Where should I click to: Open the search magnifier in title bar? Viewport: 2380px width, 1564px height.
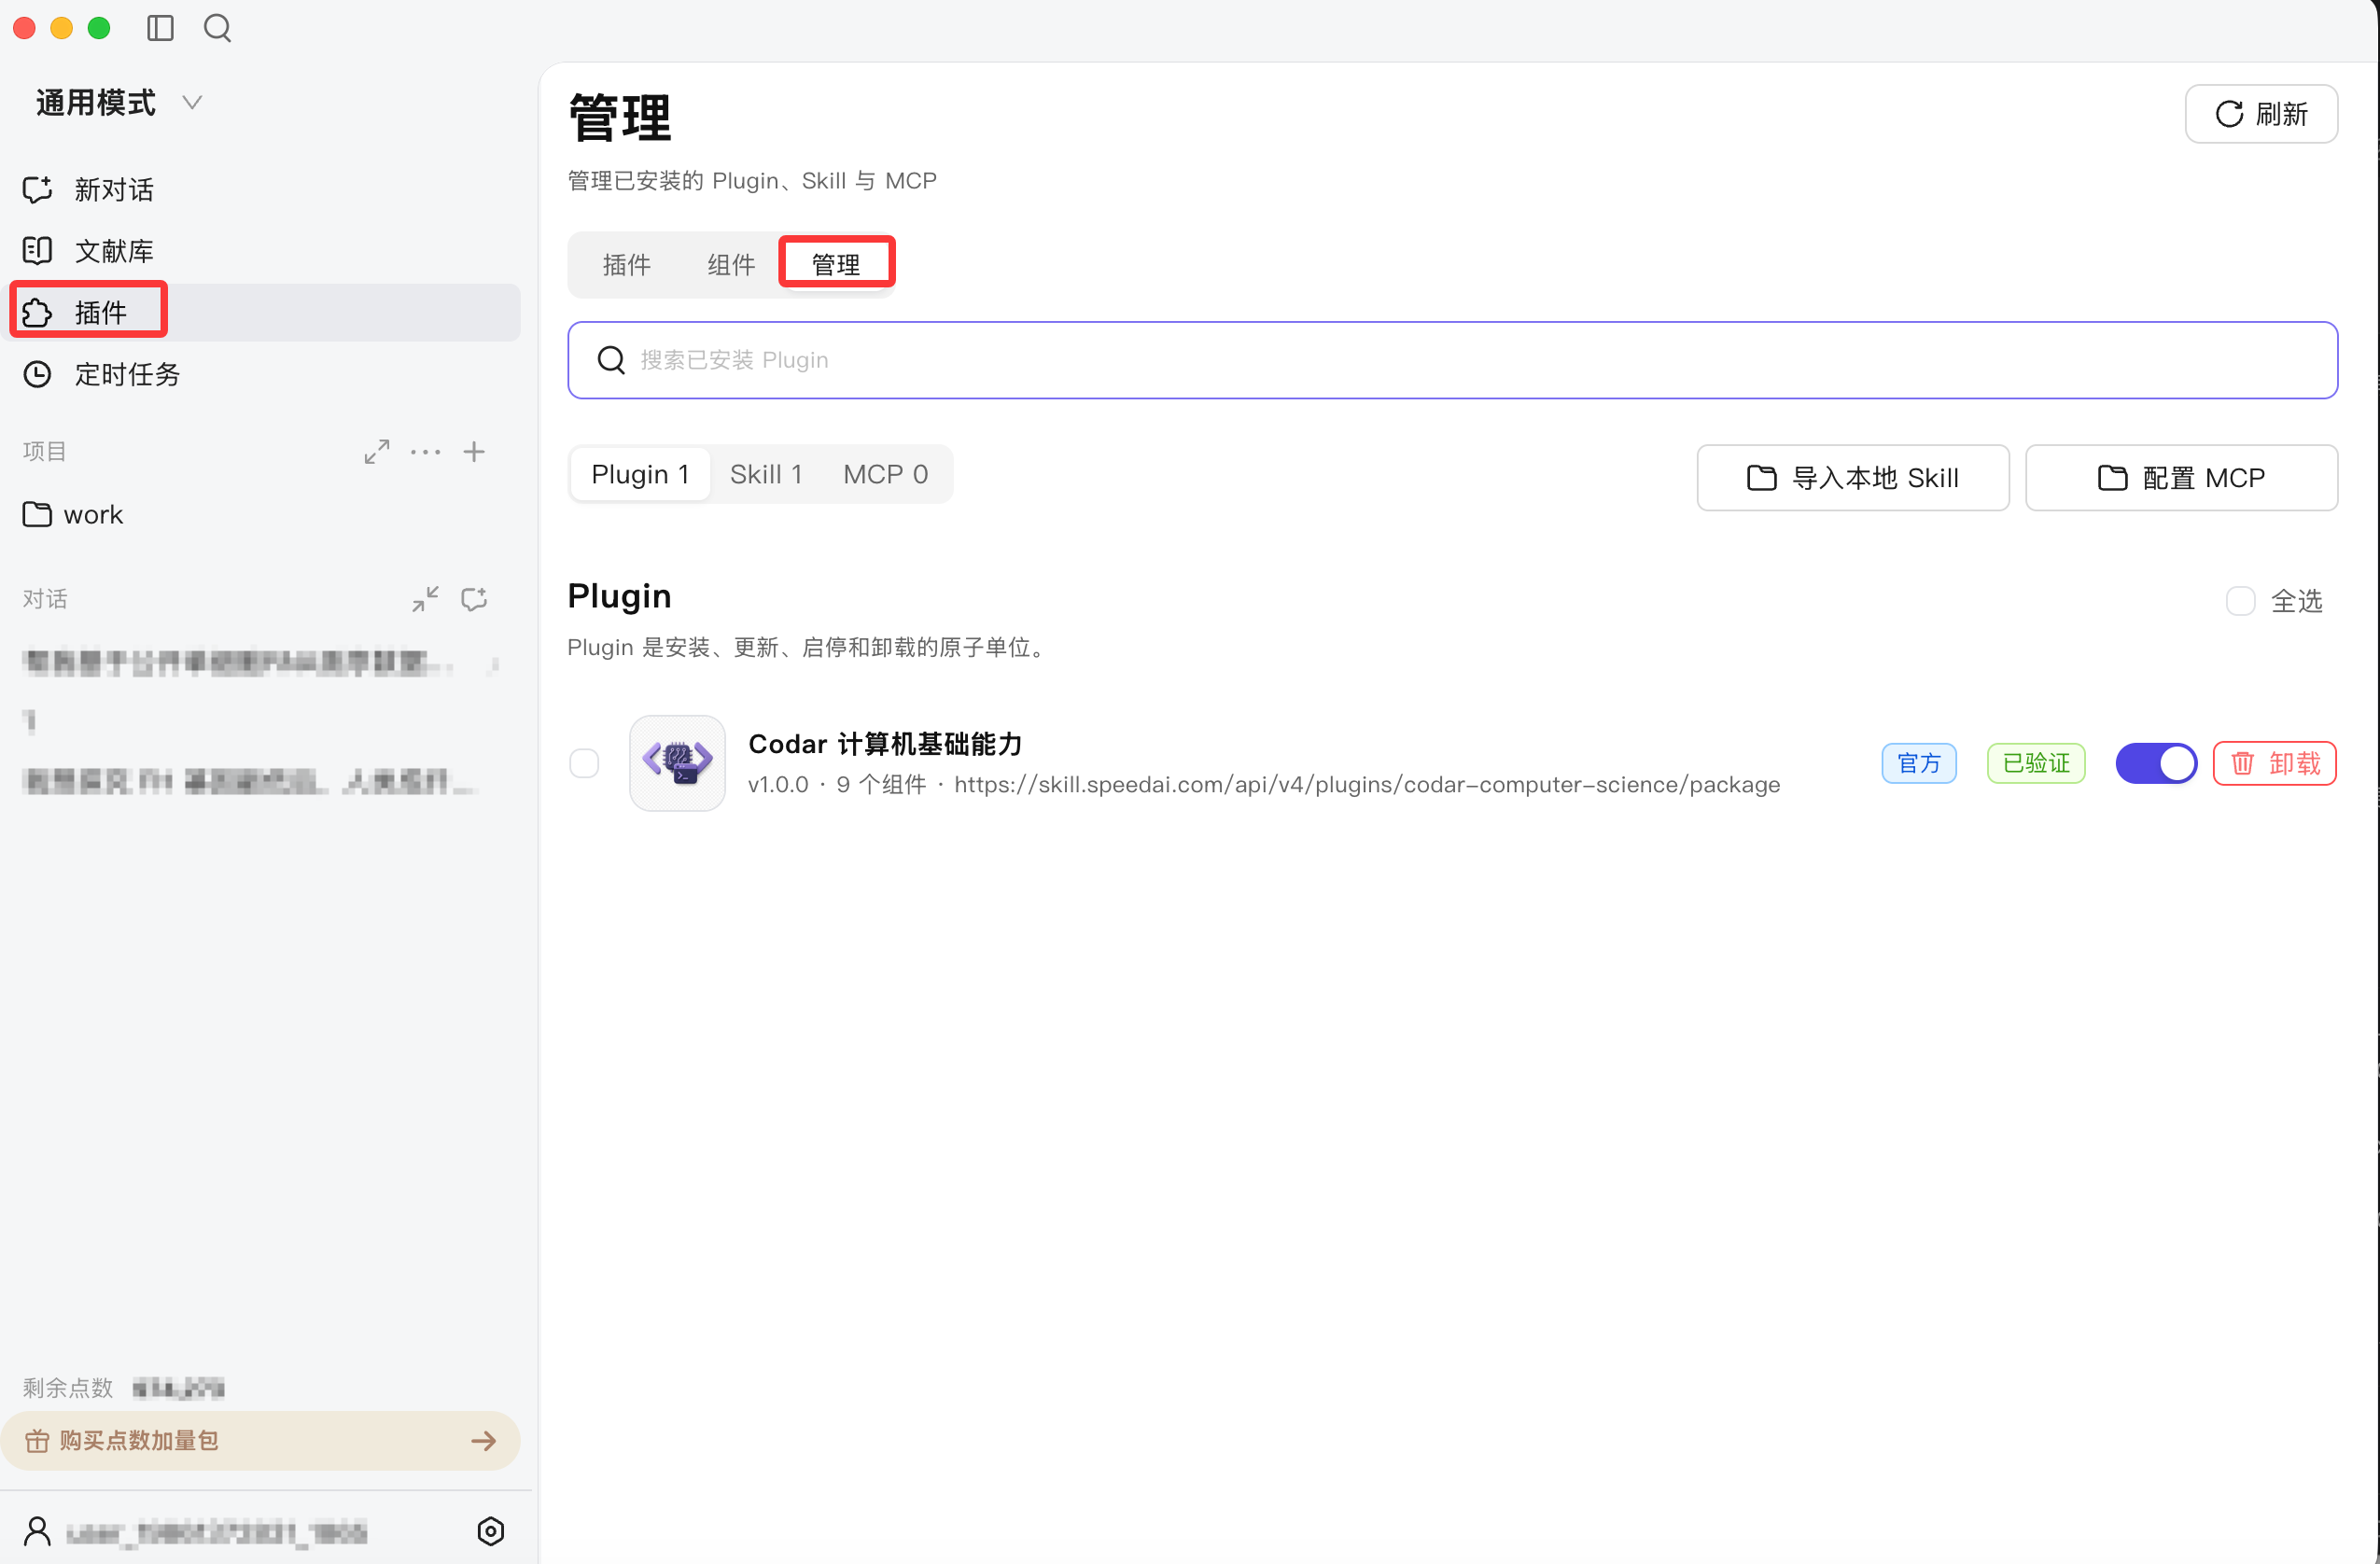click(x=217, y=28)
